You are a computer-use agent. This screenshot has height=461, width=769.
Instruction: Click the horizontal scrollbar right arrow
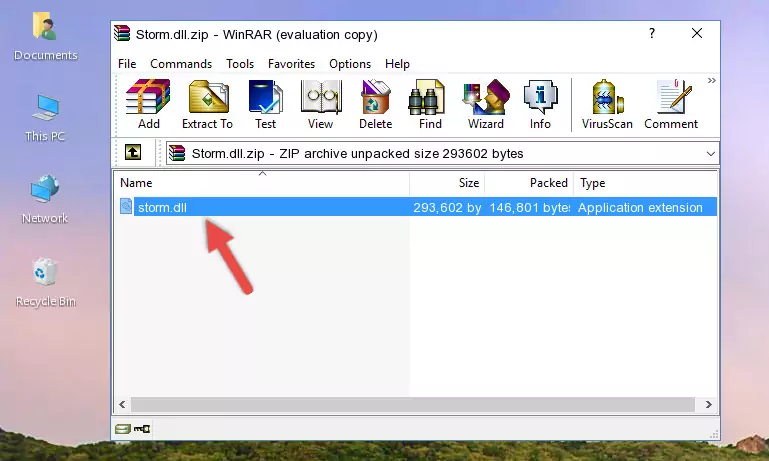[x=708, y=405]
